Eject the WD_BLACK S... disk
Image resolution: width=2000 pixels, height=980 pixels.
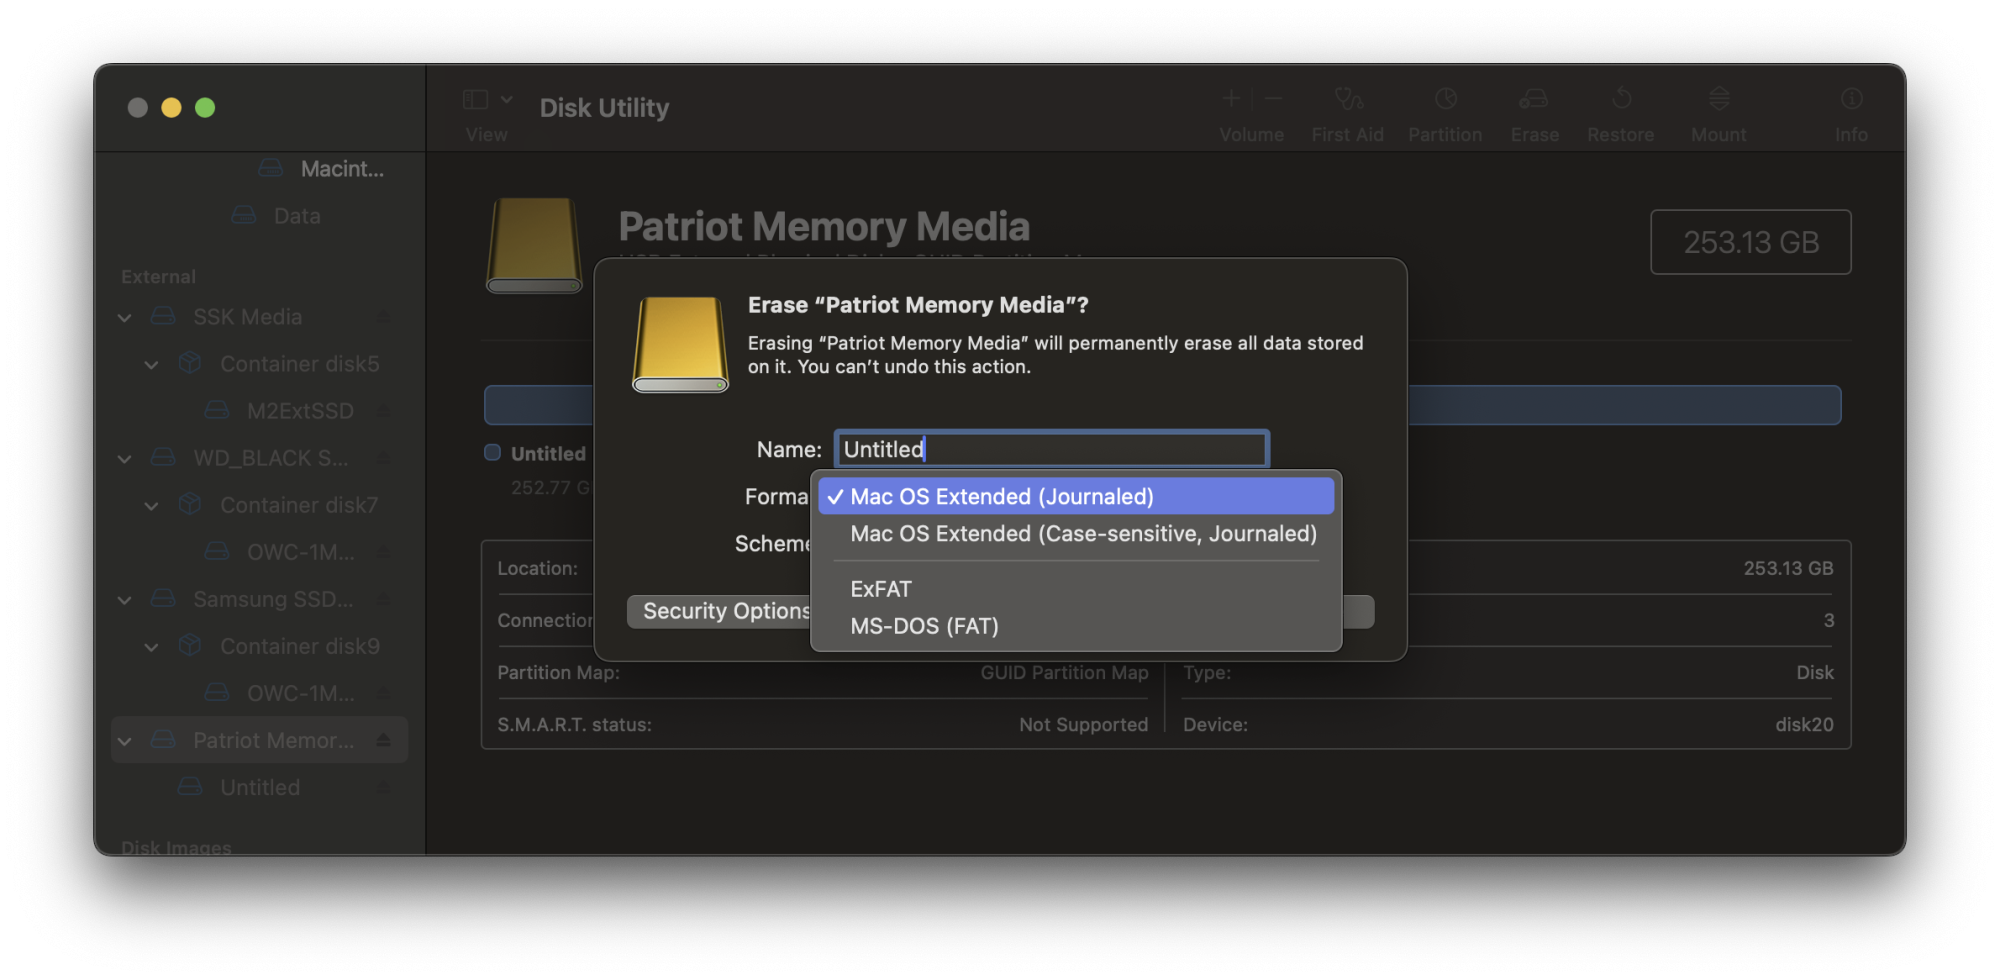383,458
